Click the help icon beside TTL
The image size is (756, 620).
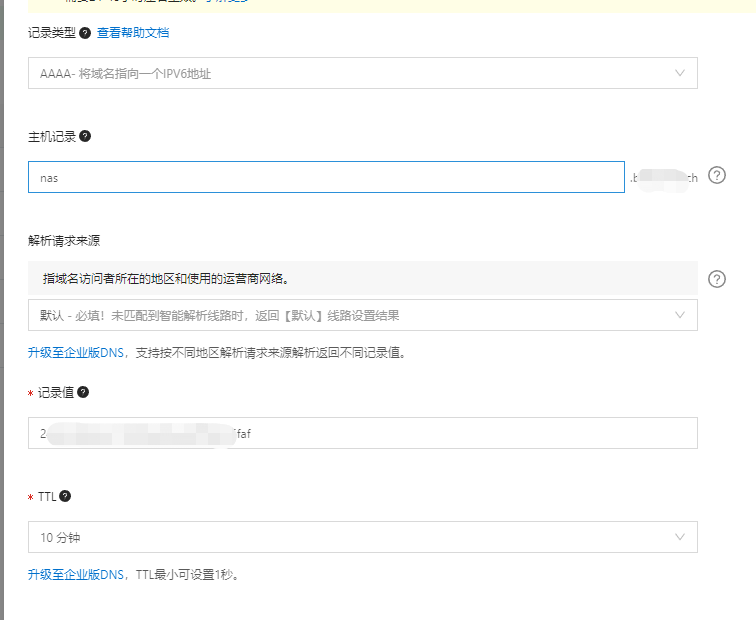pyautogui.click(x=65, y=496)
